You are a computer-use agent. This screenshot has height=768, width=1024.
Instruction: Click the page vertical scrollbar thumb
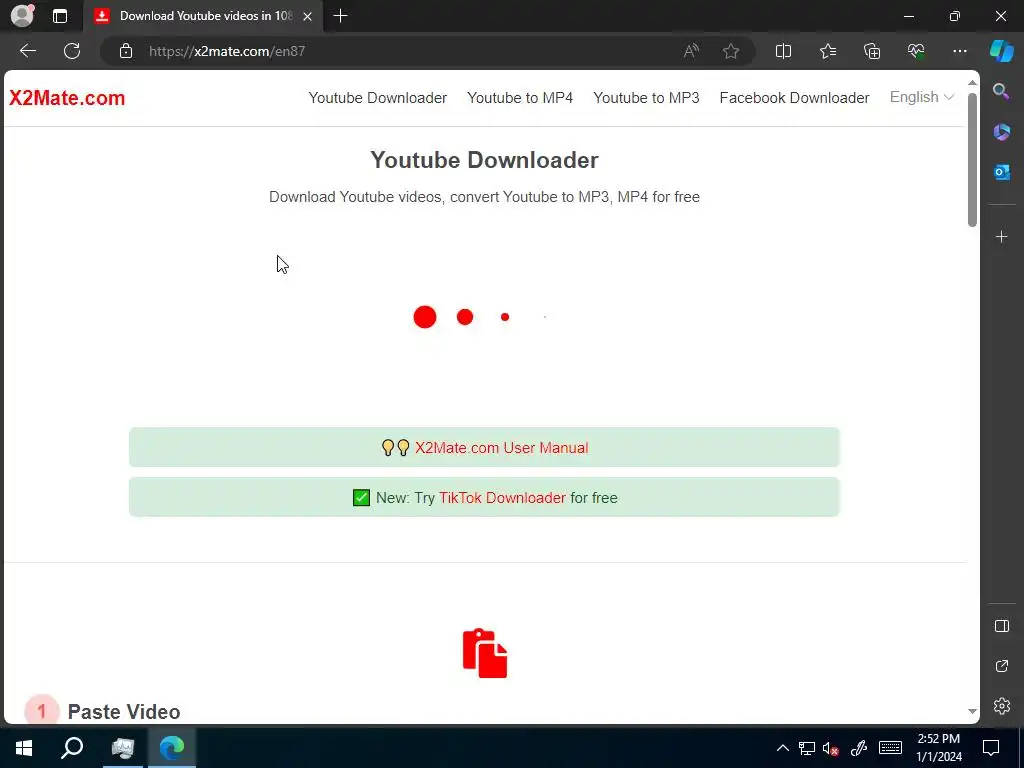coord(972,159)
